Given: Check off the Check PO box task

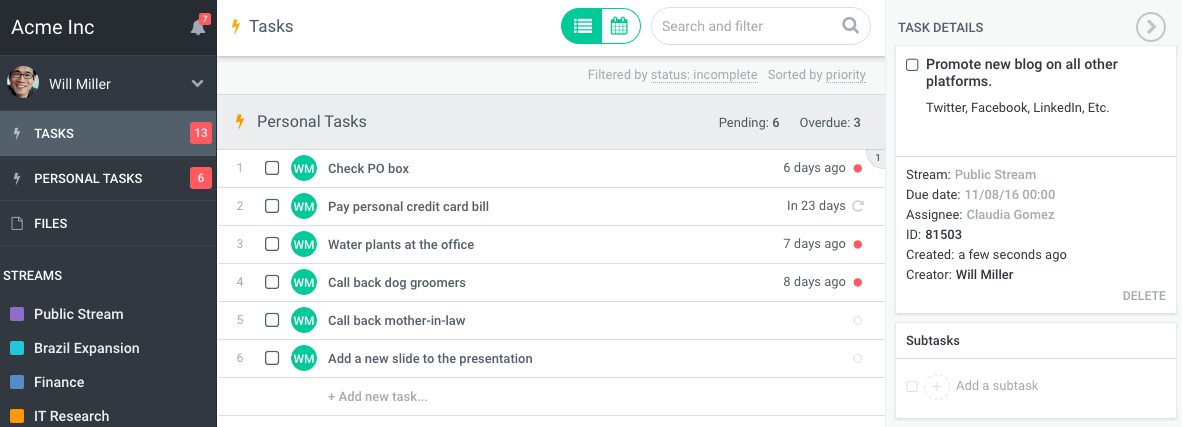Looking at the screenshot, I should (272, 168).
